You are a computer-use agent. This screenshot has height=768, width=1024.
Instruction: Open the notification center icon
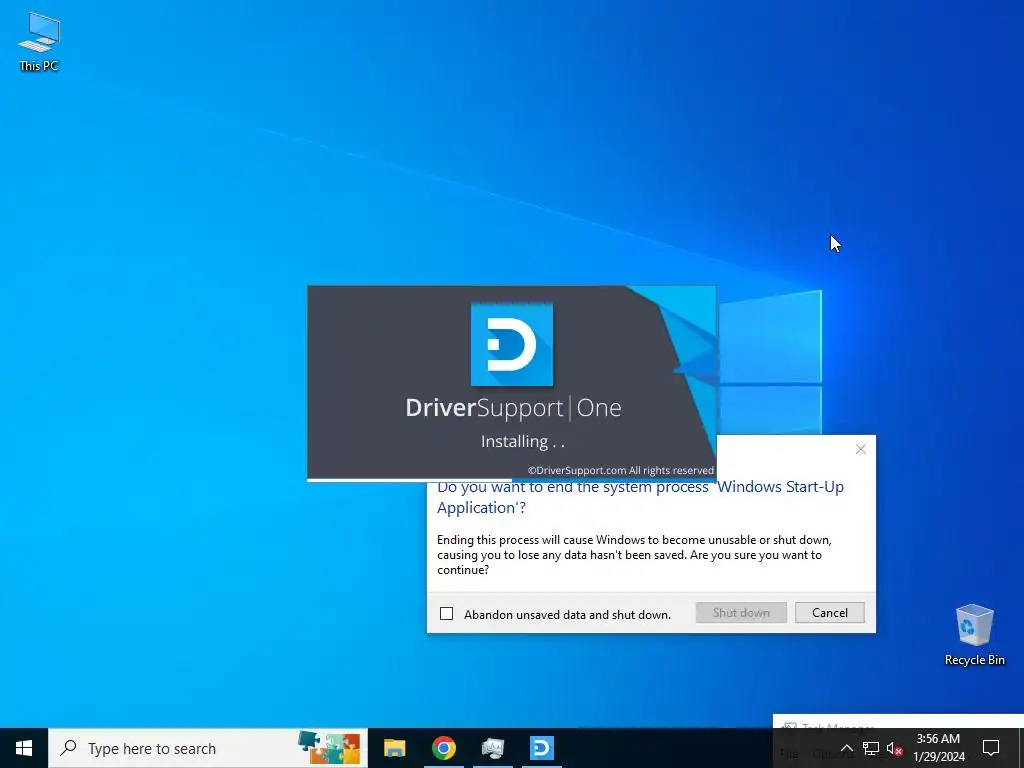[x=991, y=748]
